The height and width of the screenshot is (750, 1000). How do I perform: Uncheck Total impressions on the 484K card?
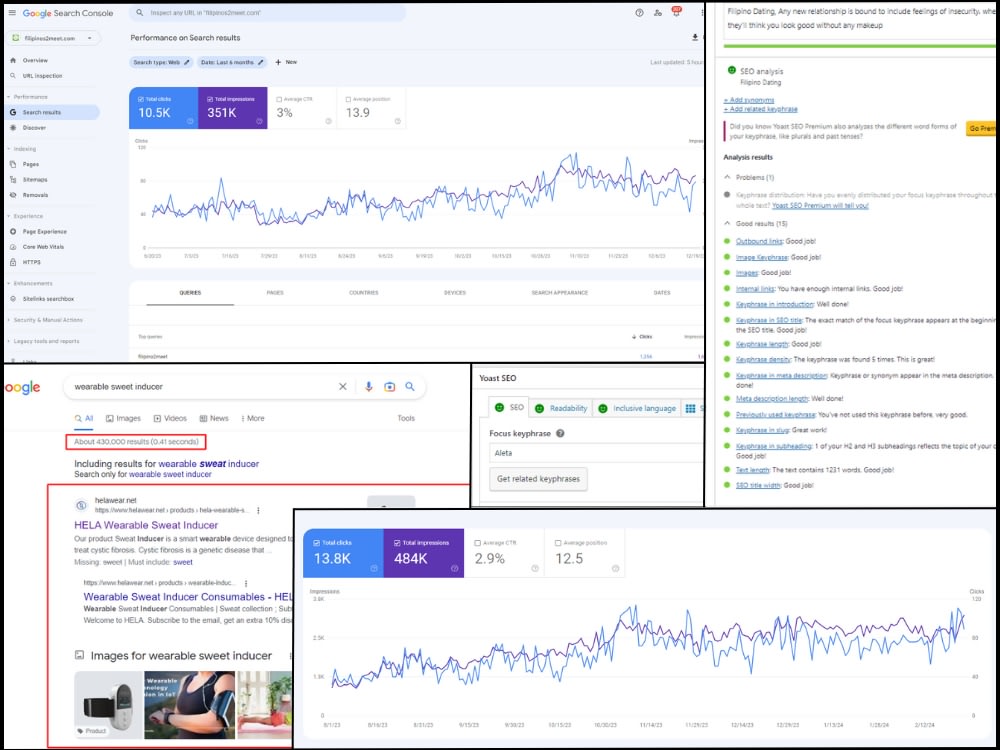pos(397,543)
